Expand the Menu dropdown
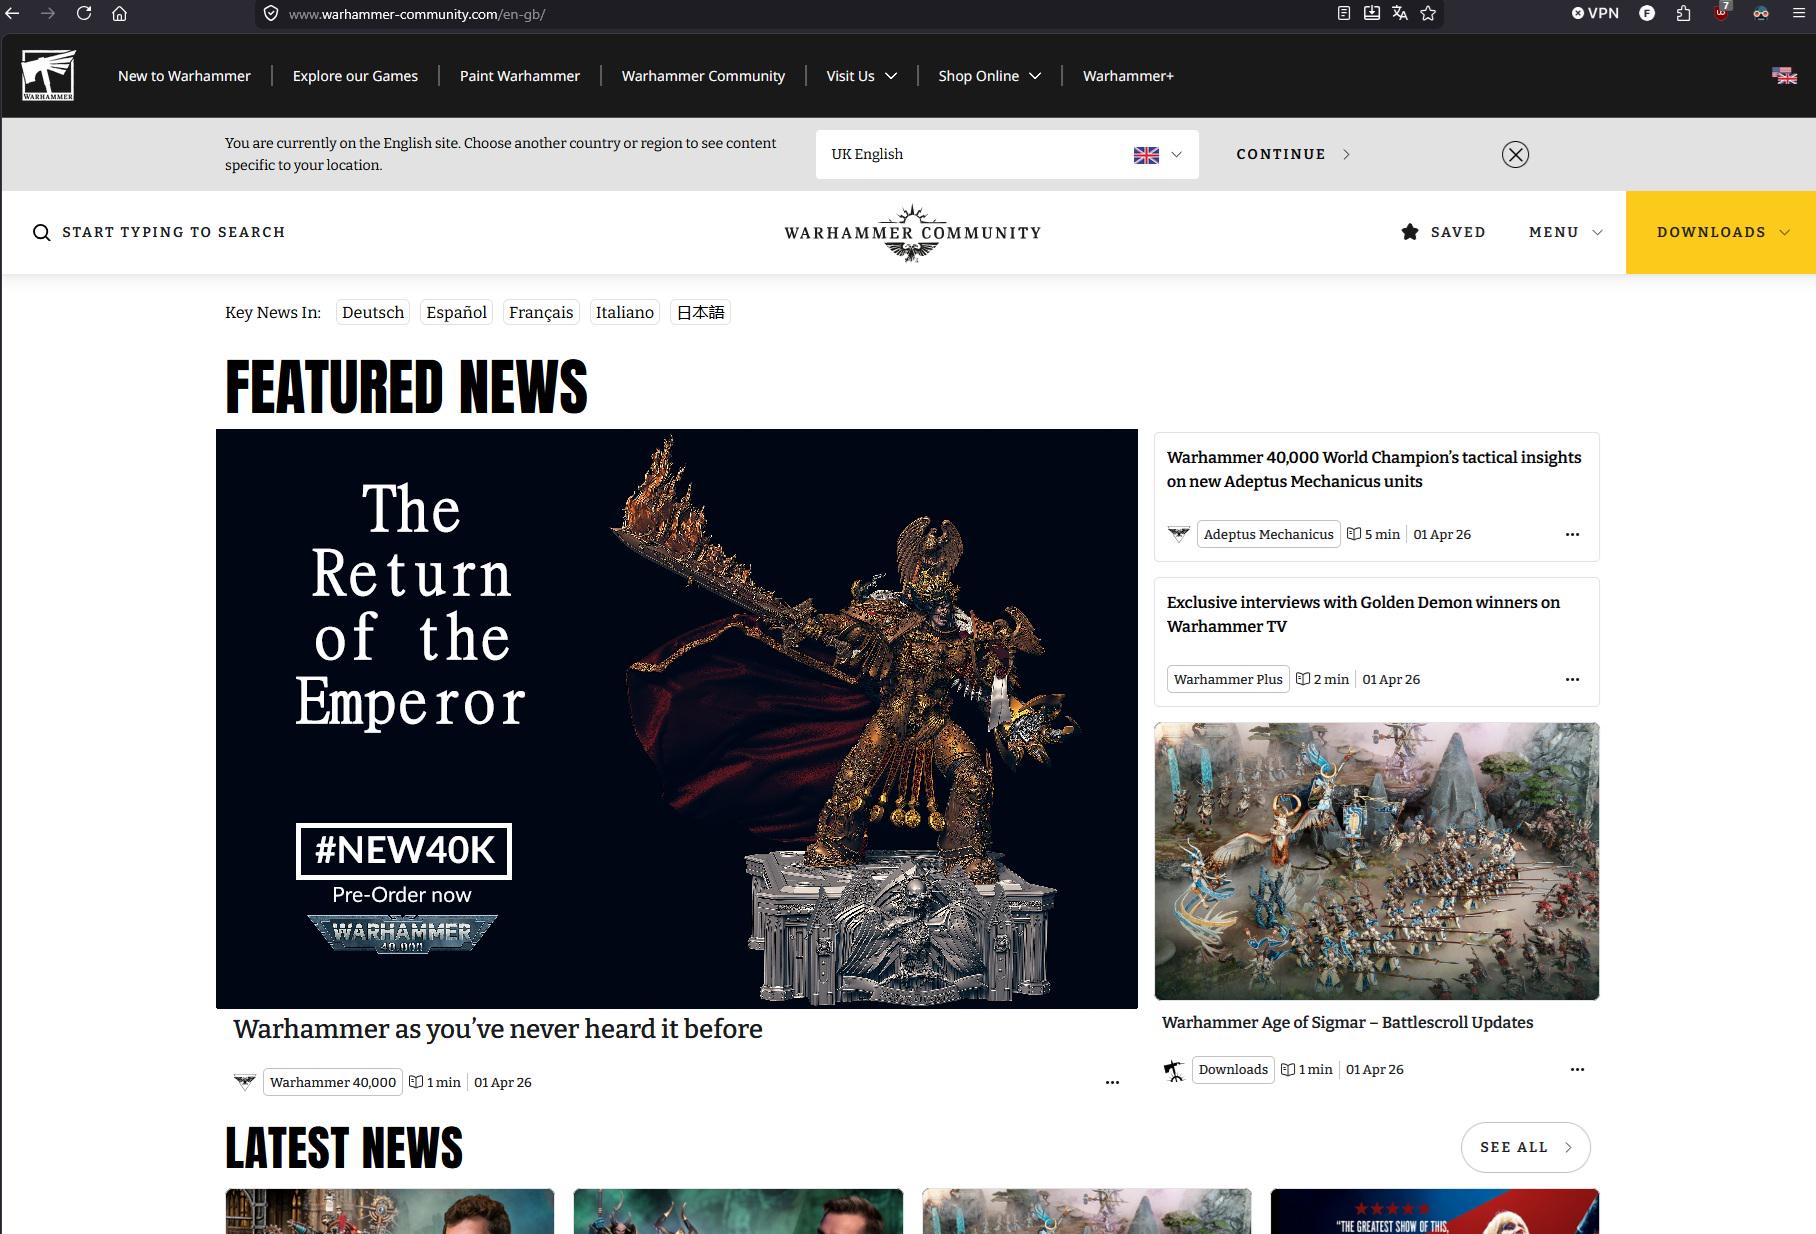1816x1234 pixels. click(1565, 232)
